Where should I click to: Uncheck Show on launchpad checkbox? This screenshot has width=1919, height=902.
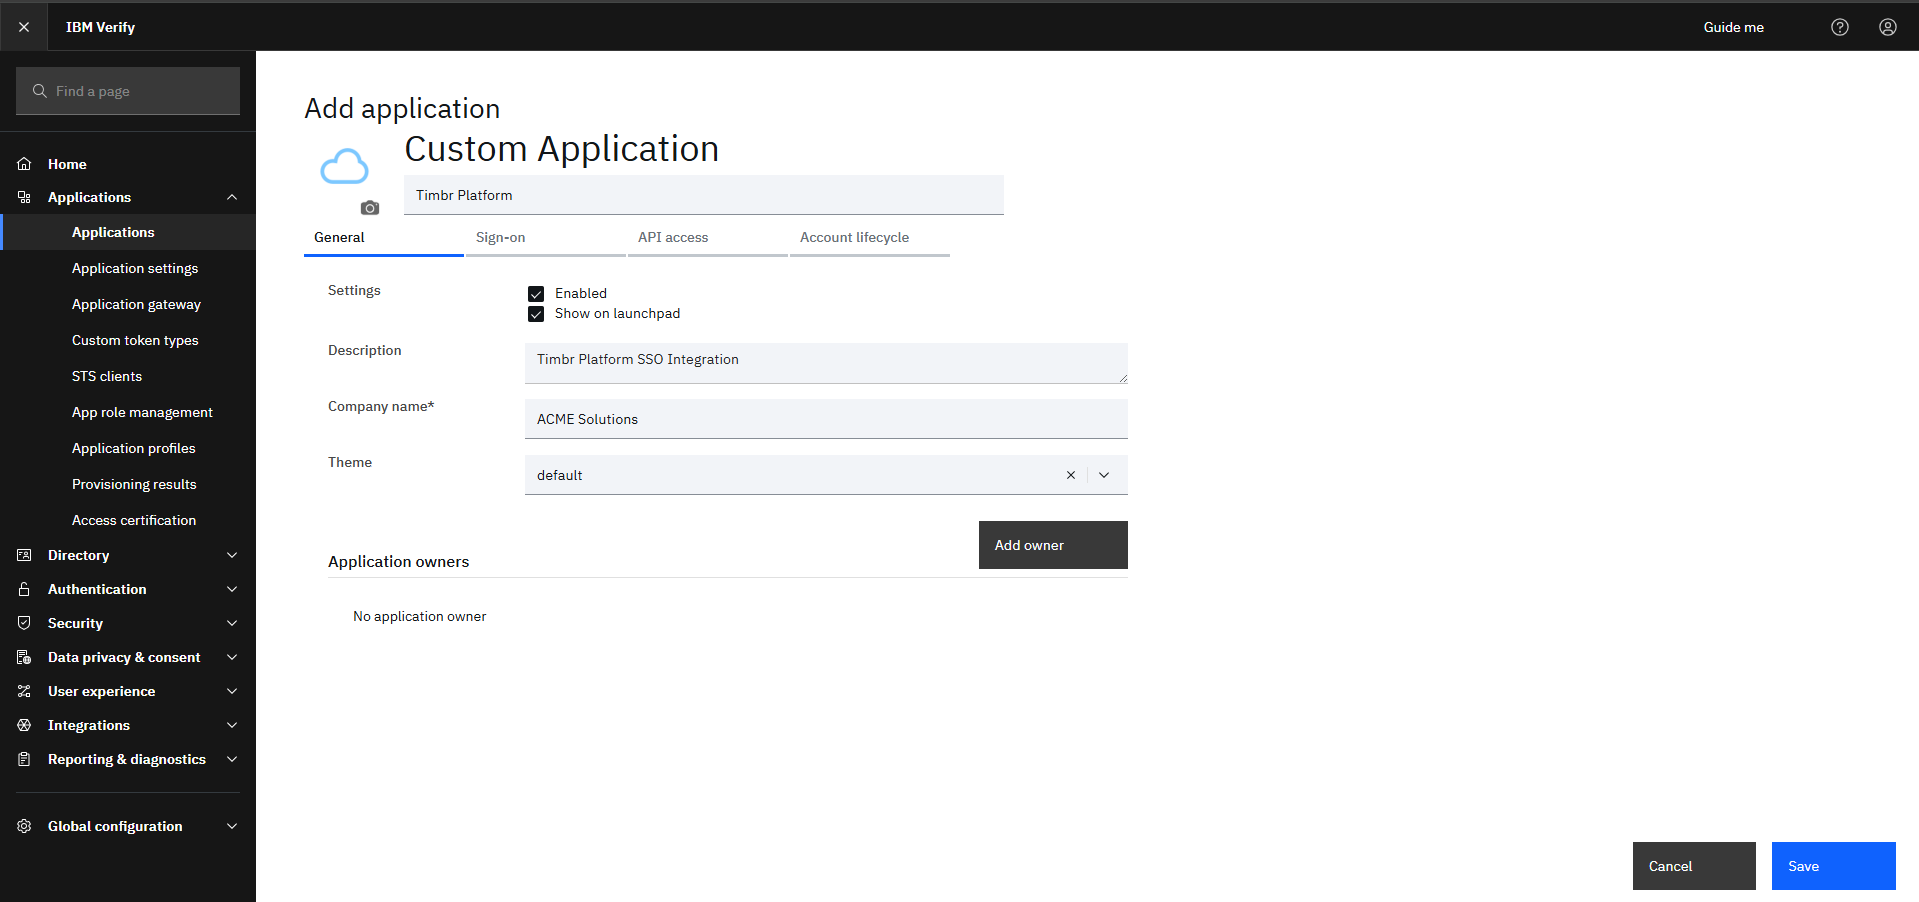tap(536, 314)
